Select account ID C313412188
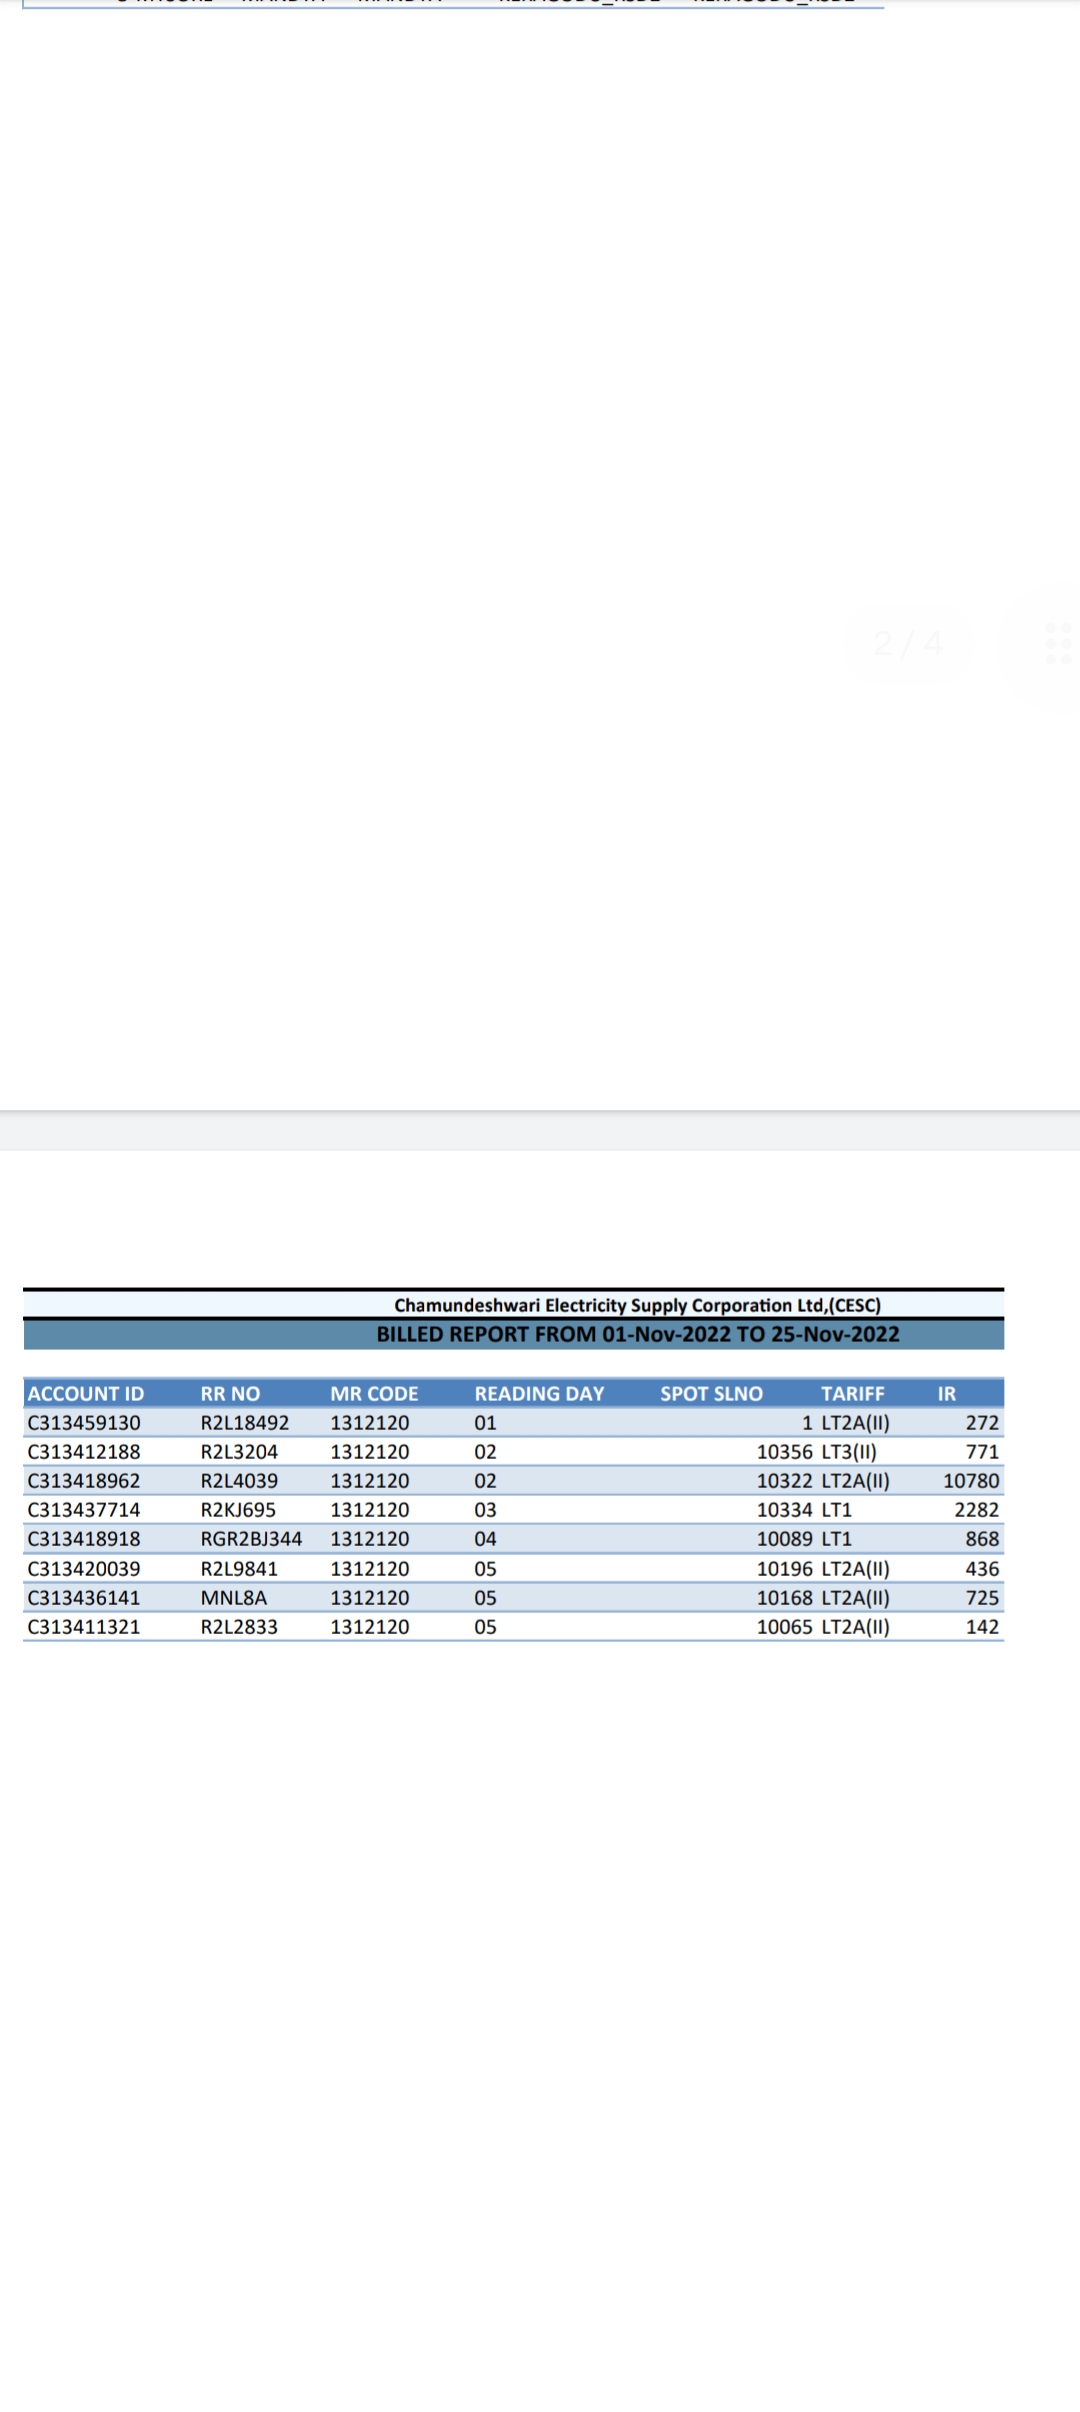This screenshot has height=2412, width=1080. 84,1451
